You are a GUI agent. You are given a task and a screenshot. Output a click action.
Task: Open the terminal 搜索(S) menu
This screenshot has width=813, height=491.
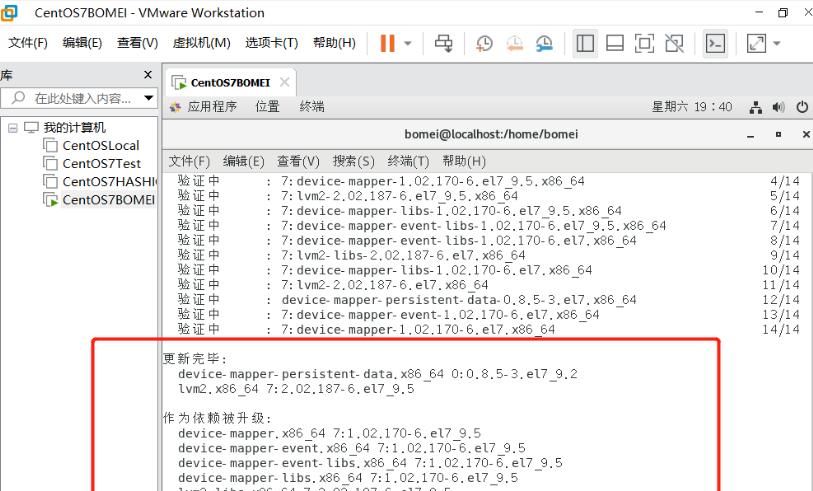354,162
